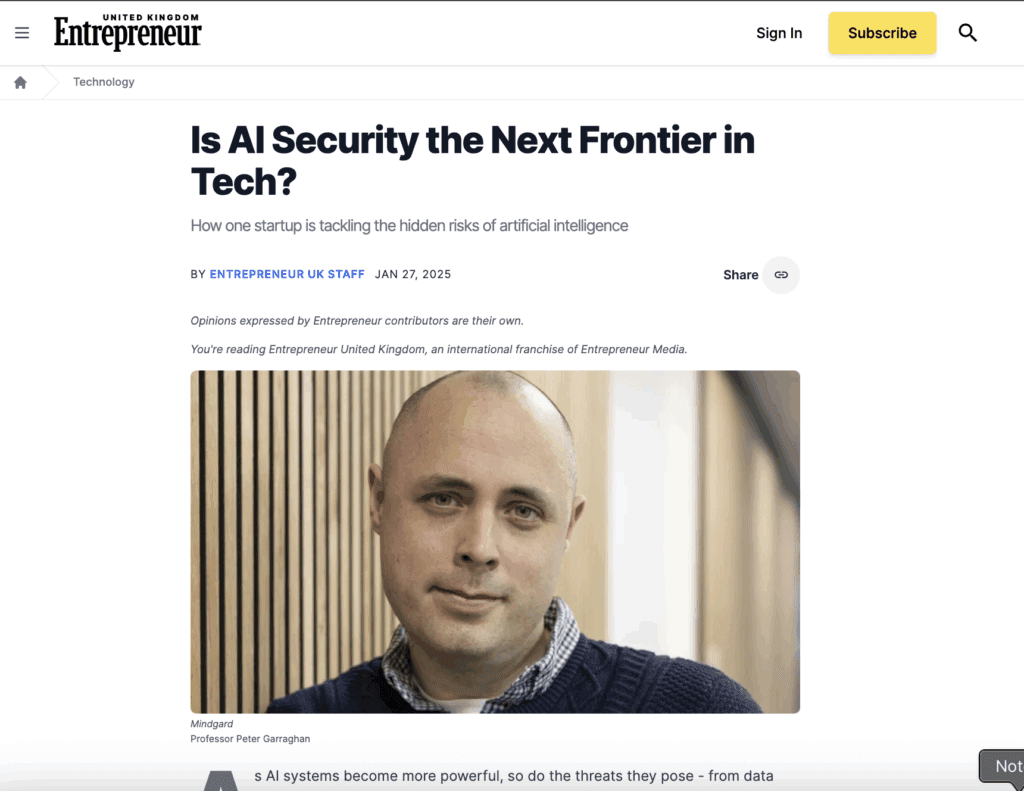Viewport: 1024px width, 791px height.
Task: Go to the home breadcrumb icon
Action: pos(20,82)
